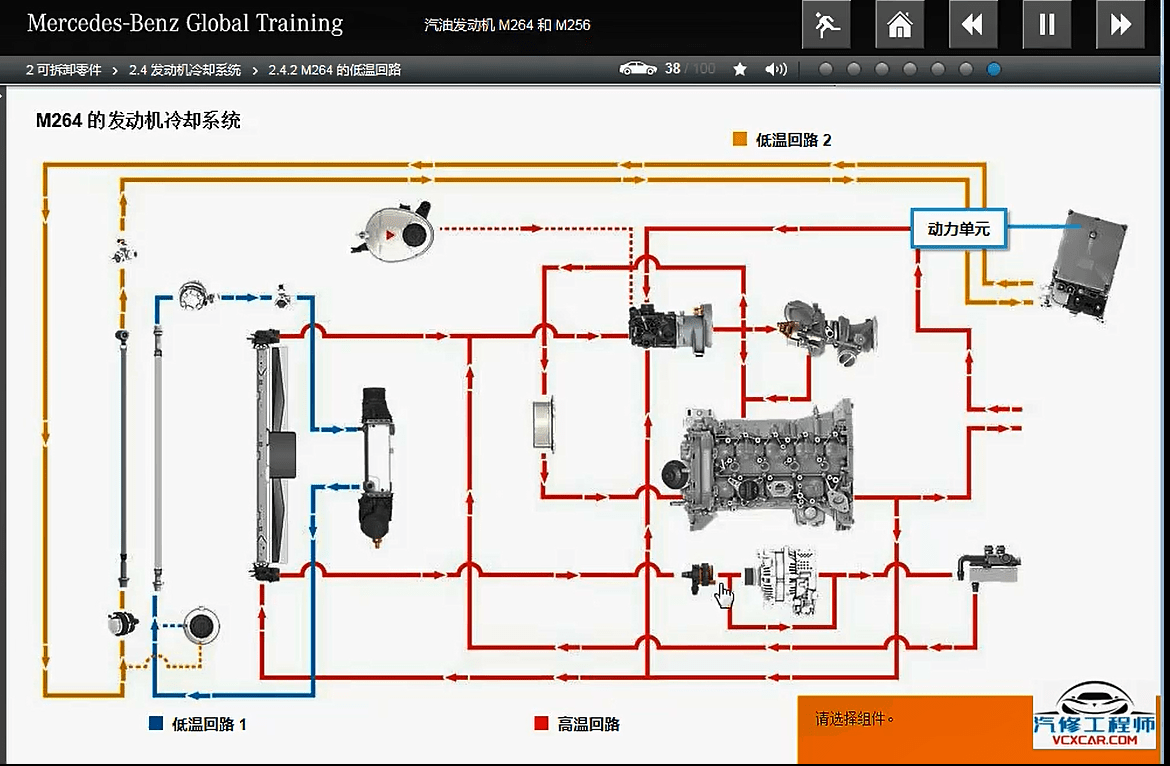Select the component under the hand cursor

click(703, 578)
